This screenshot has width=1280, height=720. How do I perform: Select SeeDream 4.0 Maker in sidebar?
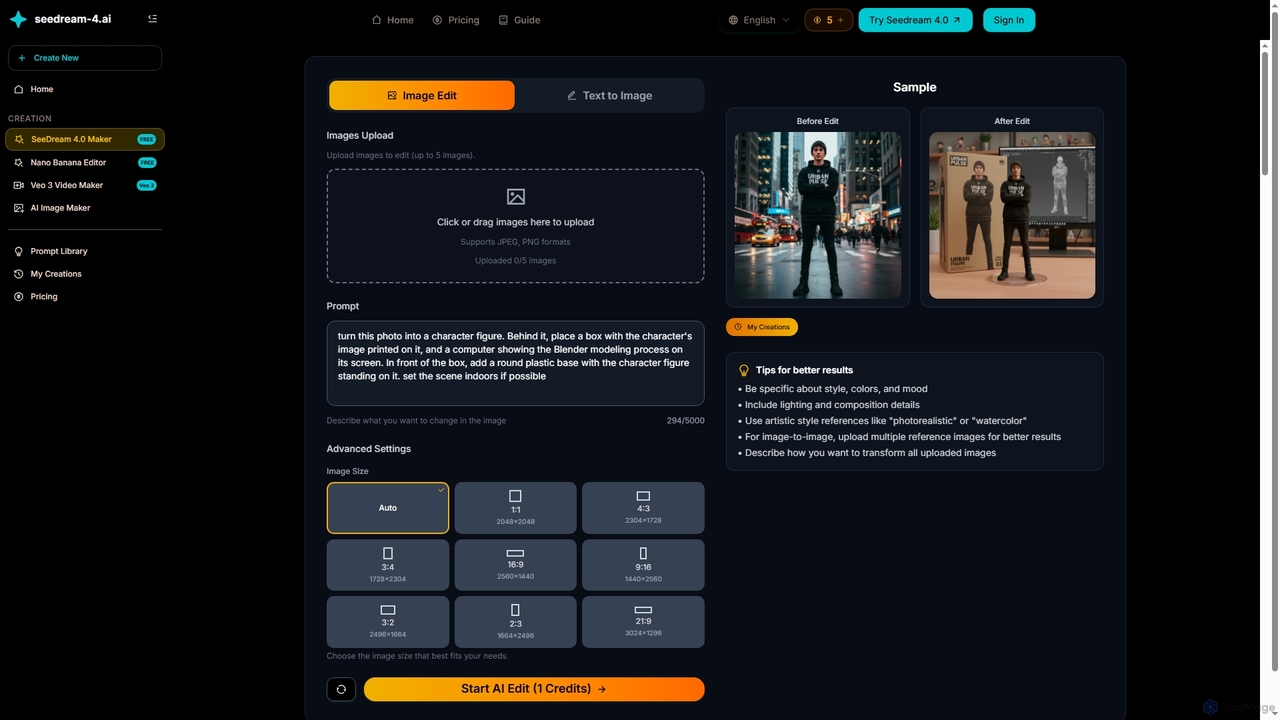(85, 139)
